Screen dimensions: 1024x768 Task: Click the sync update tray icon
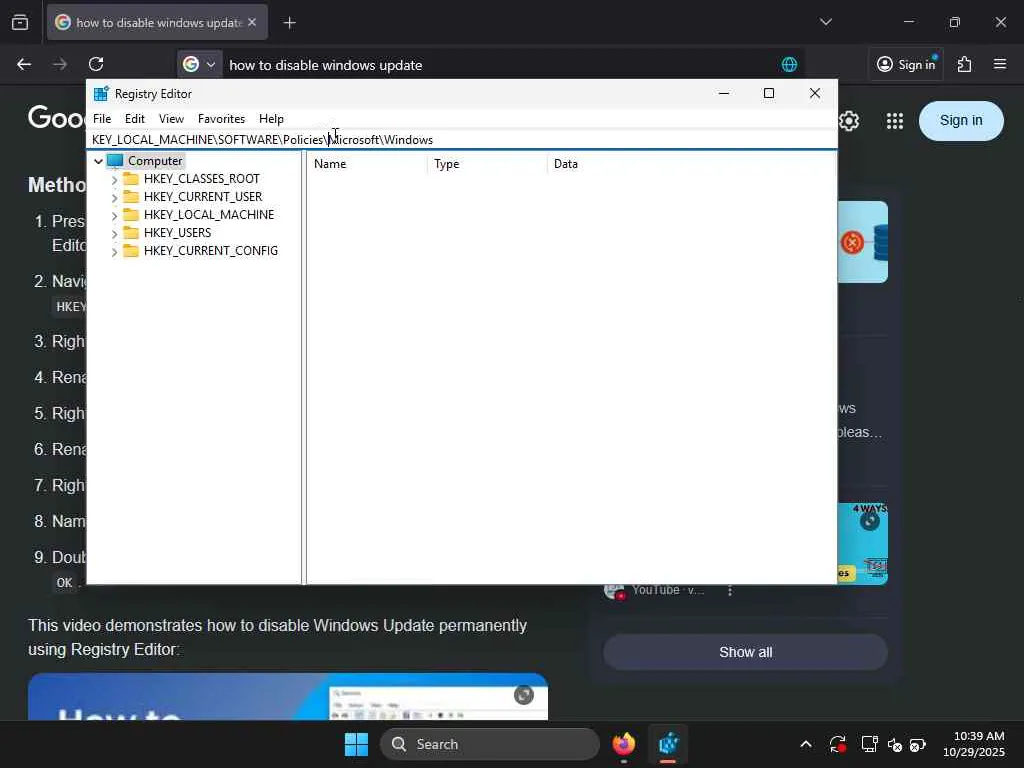[x=838, y=744]
